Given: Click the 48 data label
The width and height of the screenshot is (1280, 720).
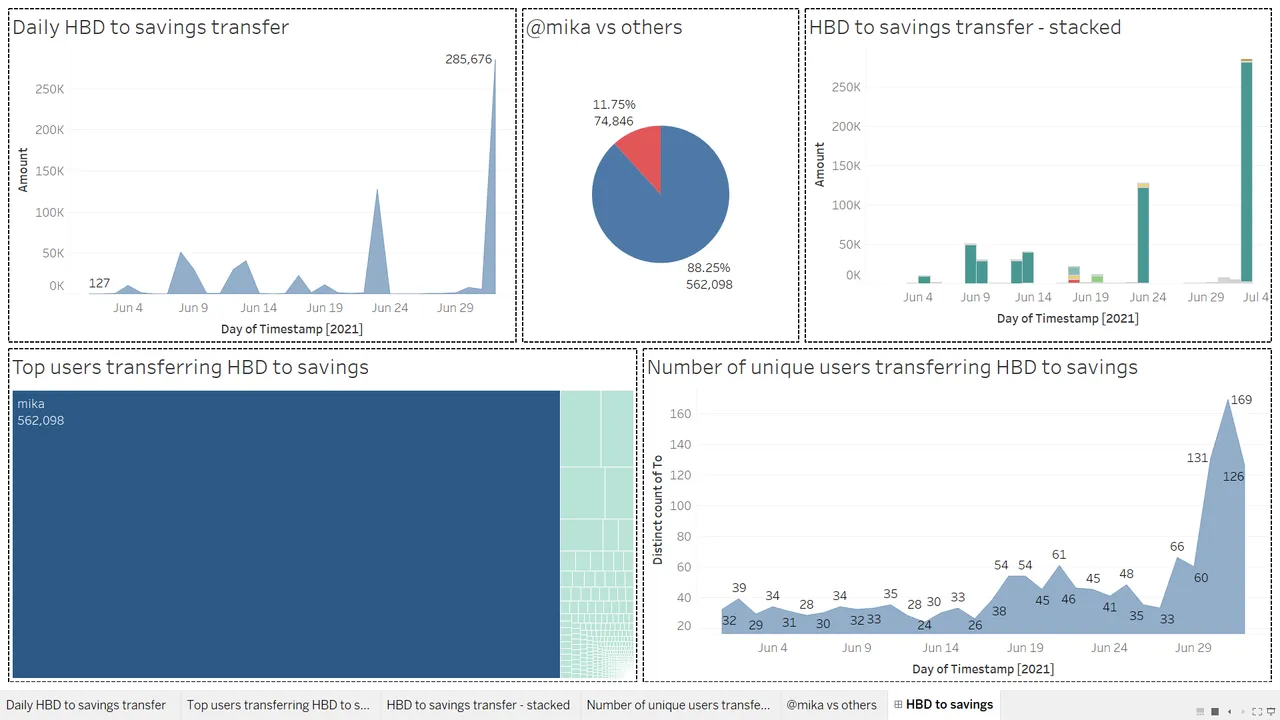Looking at the screenshot, I should pos(1126,574).
